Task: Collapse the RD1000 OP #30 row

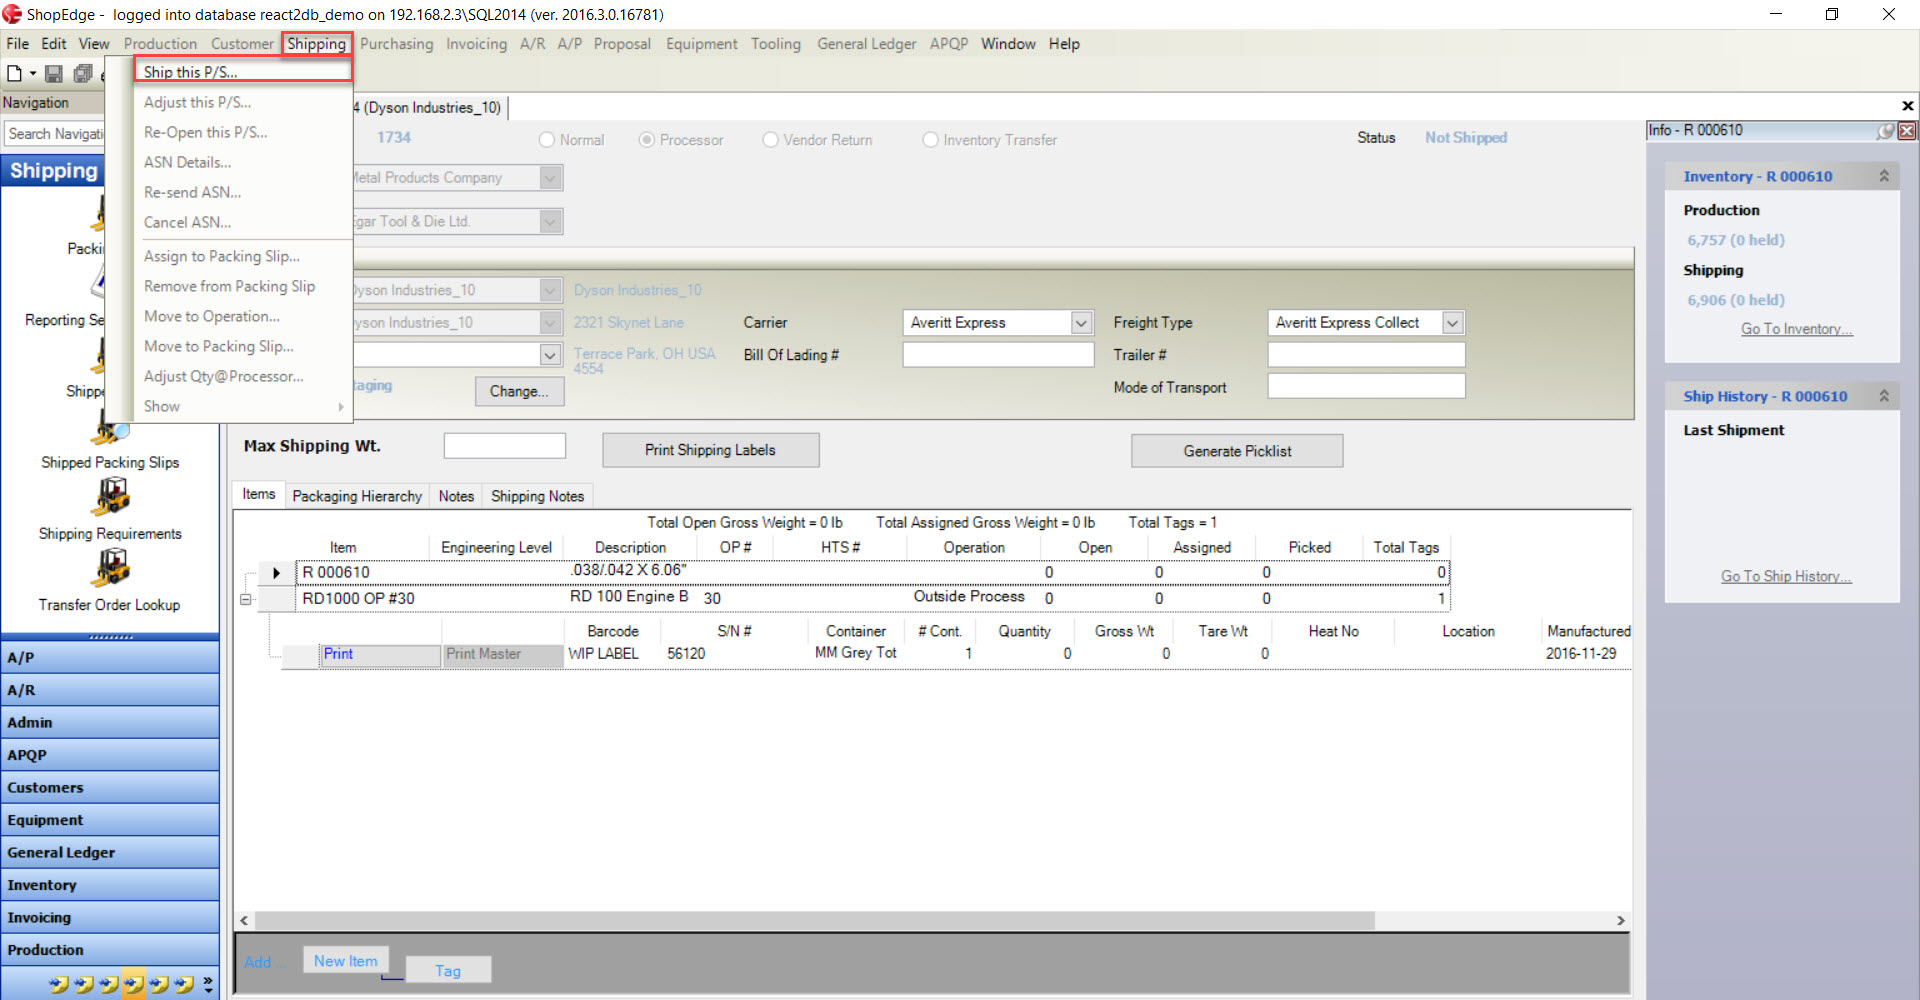Action: (x=246, y=599)
